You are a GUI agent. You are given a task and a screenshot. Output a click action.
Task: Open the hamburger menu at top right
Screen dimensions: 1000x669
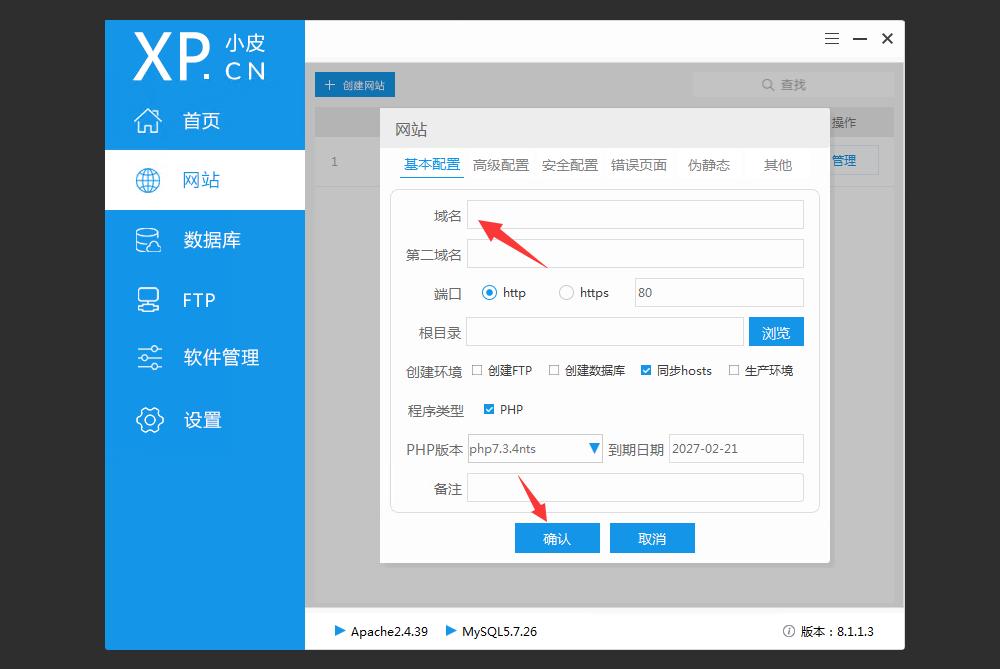(x=831, y=38)
